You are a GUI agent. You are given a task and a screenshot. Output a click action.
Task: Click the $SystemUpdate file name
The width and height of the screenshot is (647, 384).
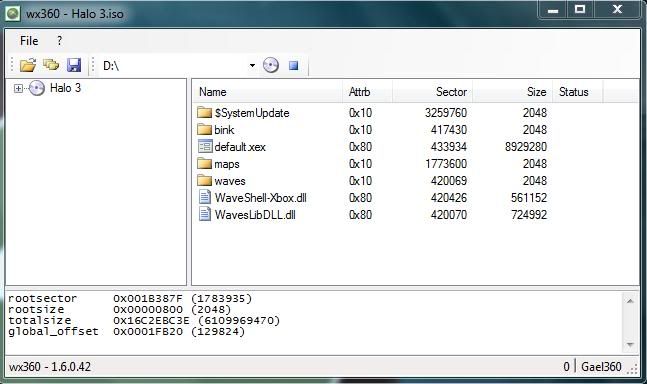[x=252, y=113]
